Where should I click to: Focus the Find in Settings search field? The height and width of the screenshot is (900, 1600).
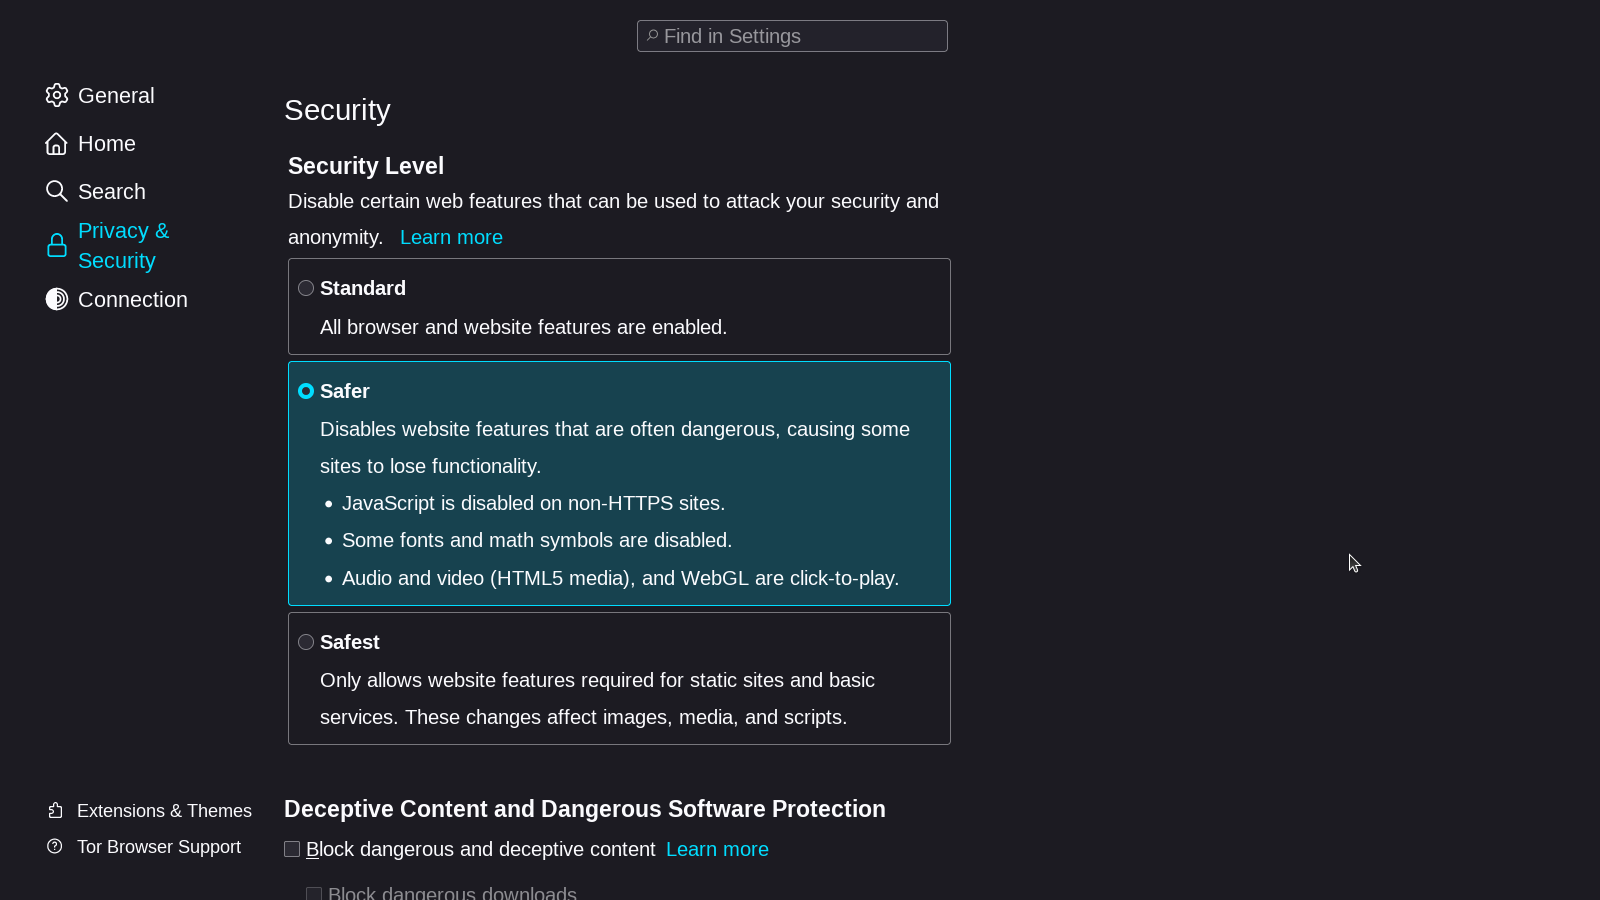(800, 36)
